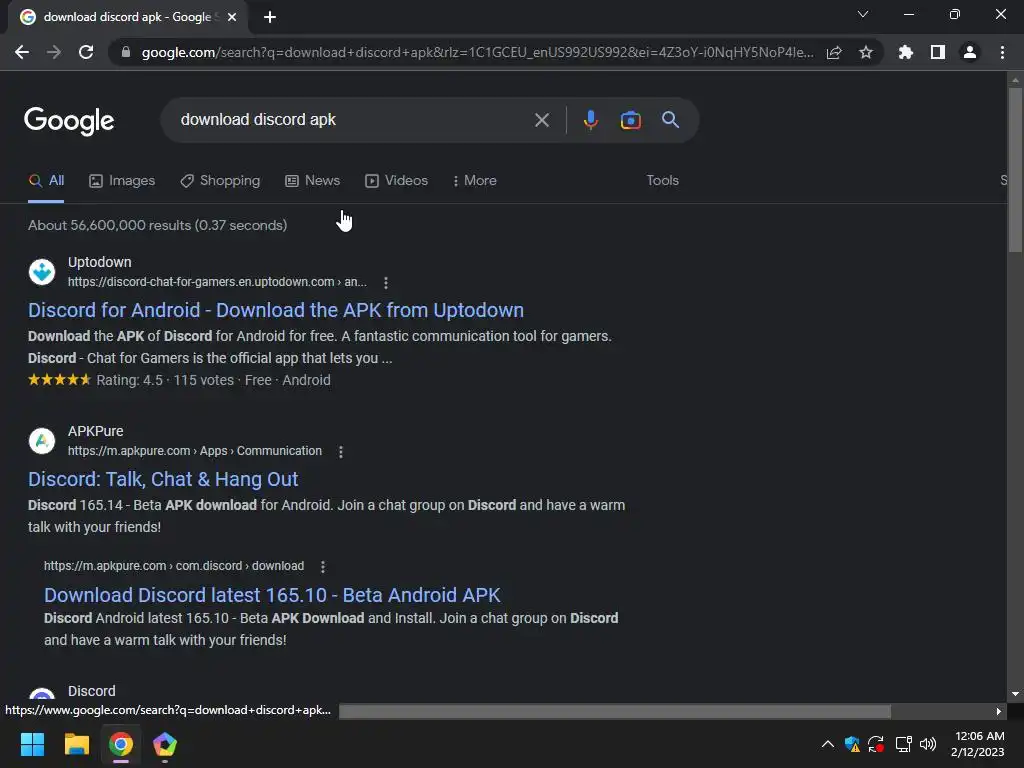This screenshot has width=1024, height=768.
Task: Reload the page with the refresh icon
Action: click(86, 52)
